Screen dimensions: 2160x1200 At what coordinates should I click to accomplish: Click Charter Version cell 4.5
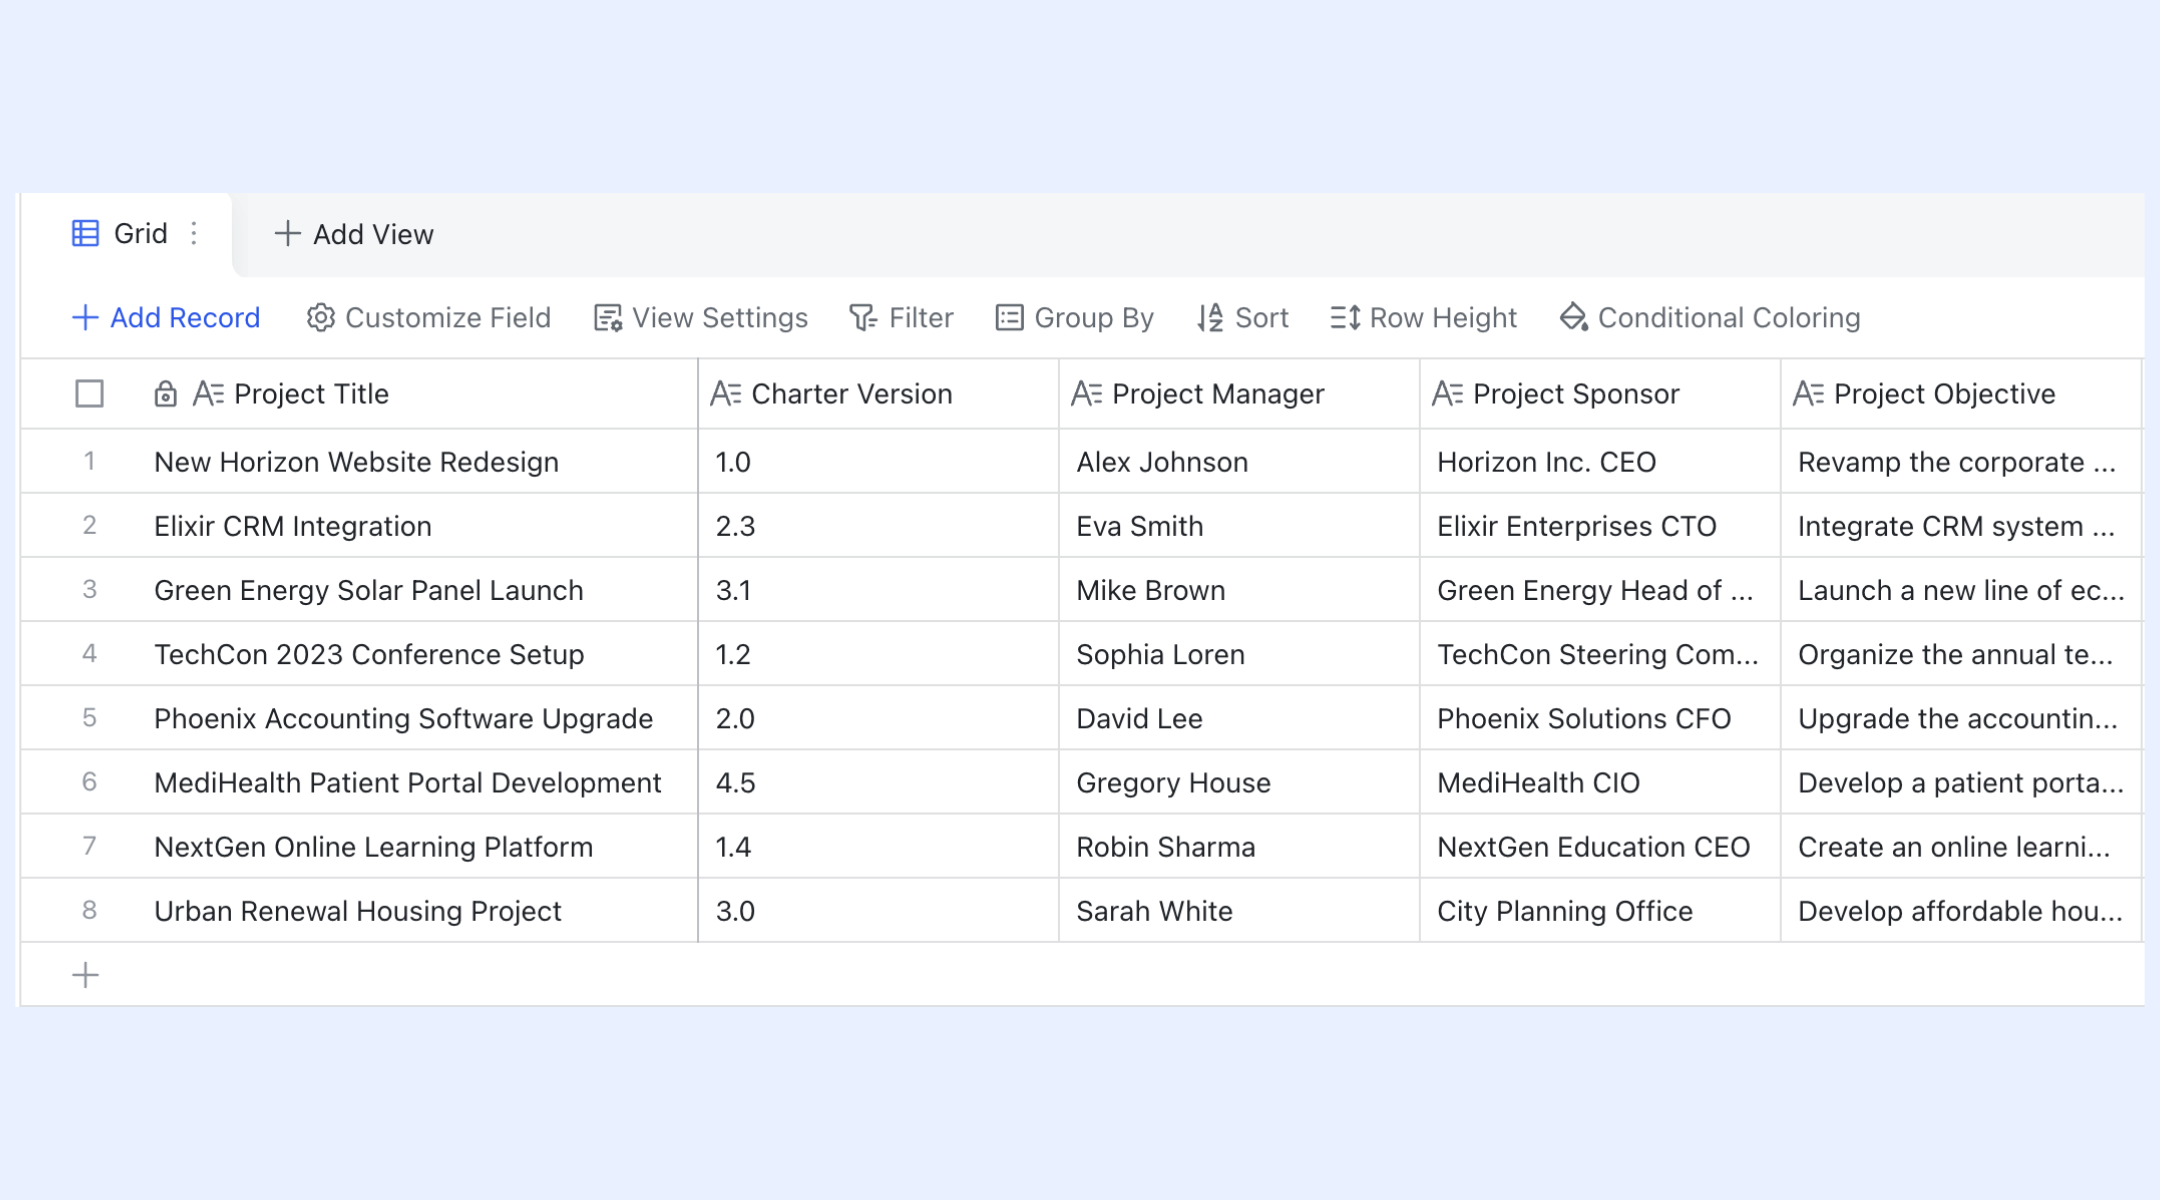pos(879,782)
